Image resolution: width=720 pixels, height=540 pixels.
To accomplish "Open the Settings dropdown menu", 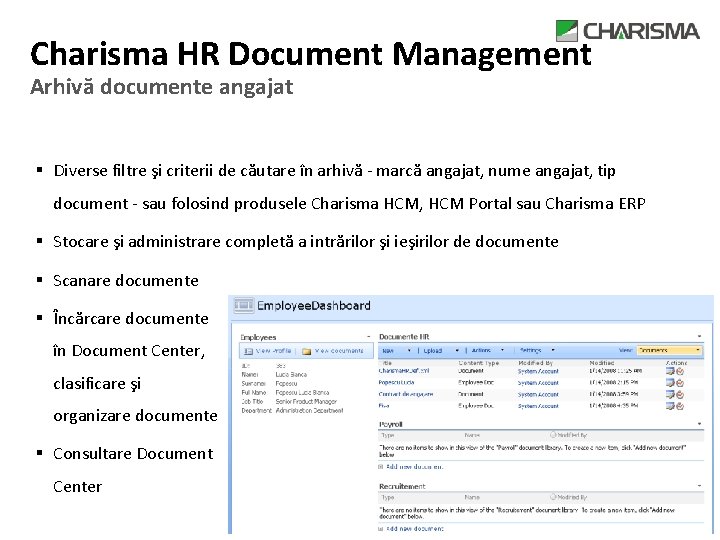I will (537, 350).
